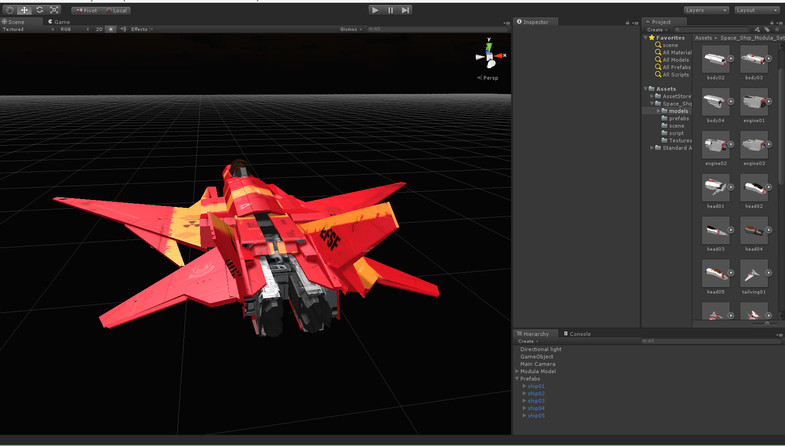
Task: Toggle Pivot/Center handle position
Action: (87, 11)
